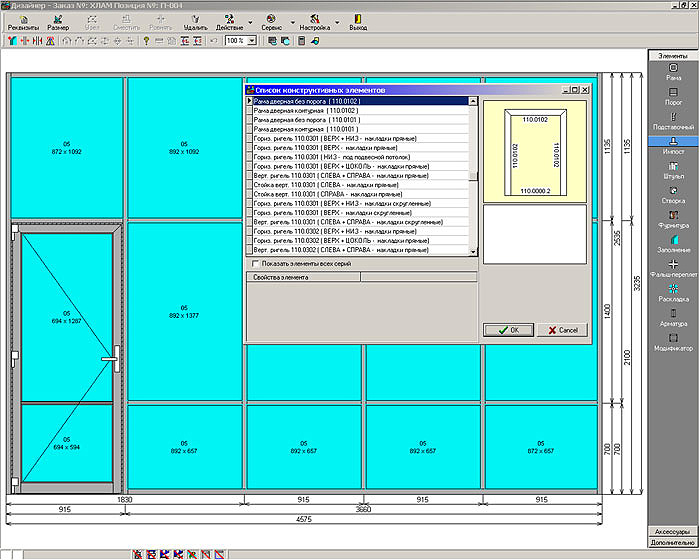
Task: Select Рама in the elements panel
Action: (673, 72)
